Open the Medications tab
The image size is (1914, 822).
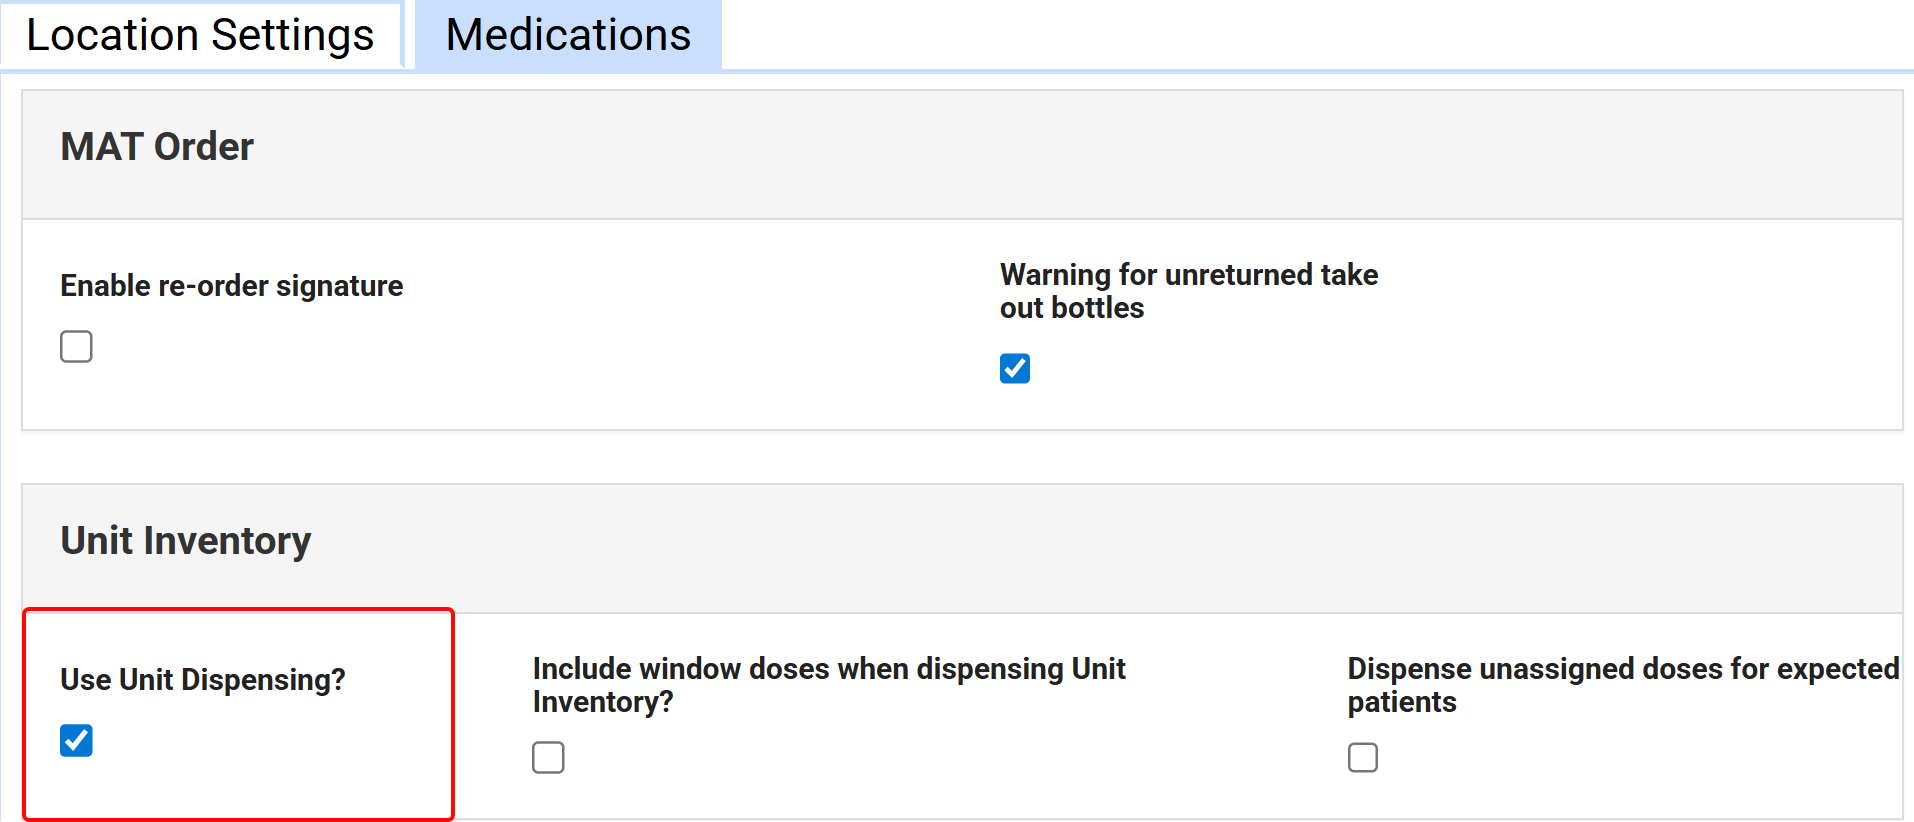click(568, 35)
